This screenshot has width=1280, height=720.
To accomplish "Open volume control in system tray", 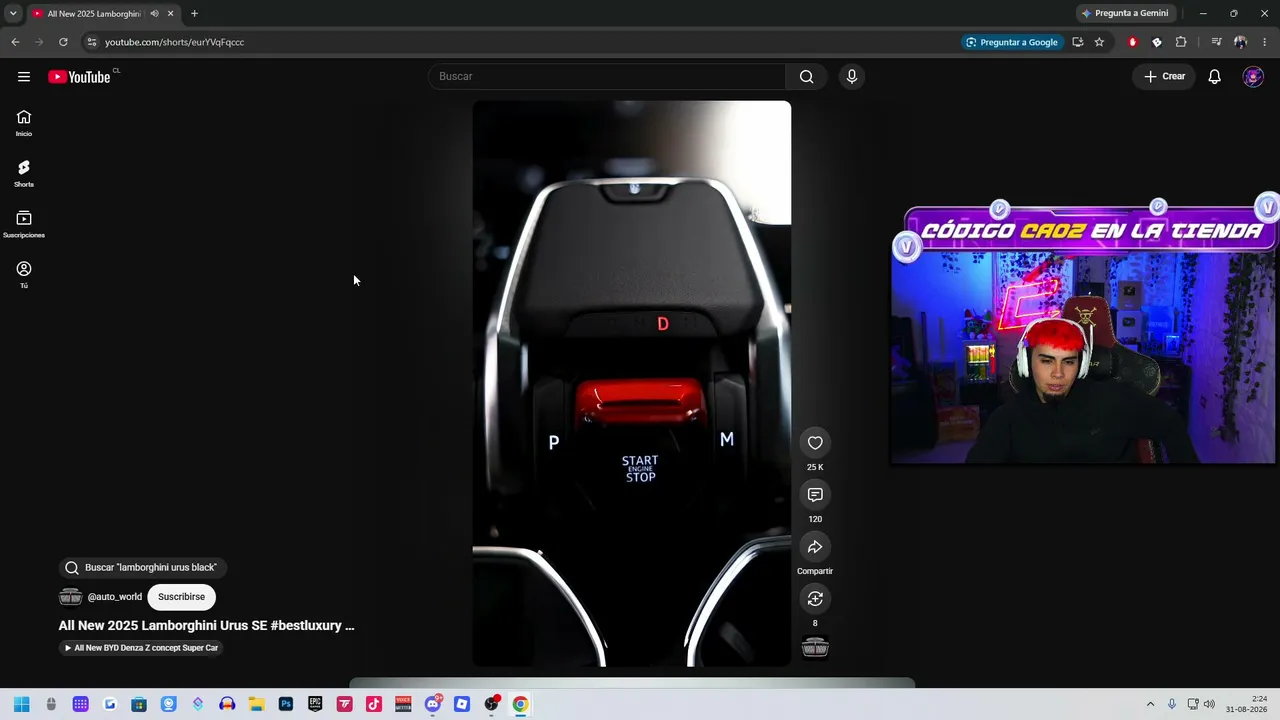I will point(1209,704).
